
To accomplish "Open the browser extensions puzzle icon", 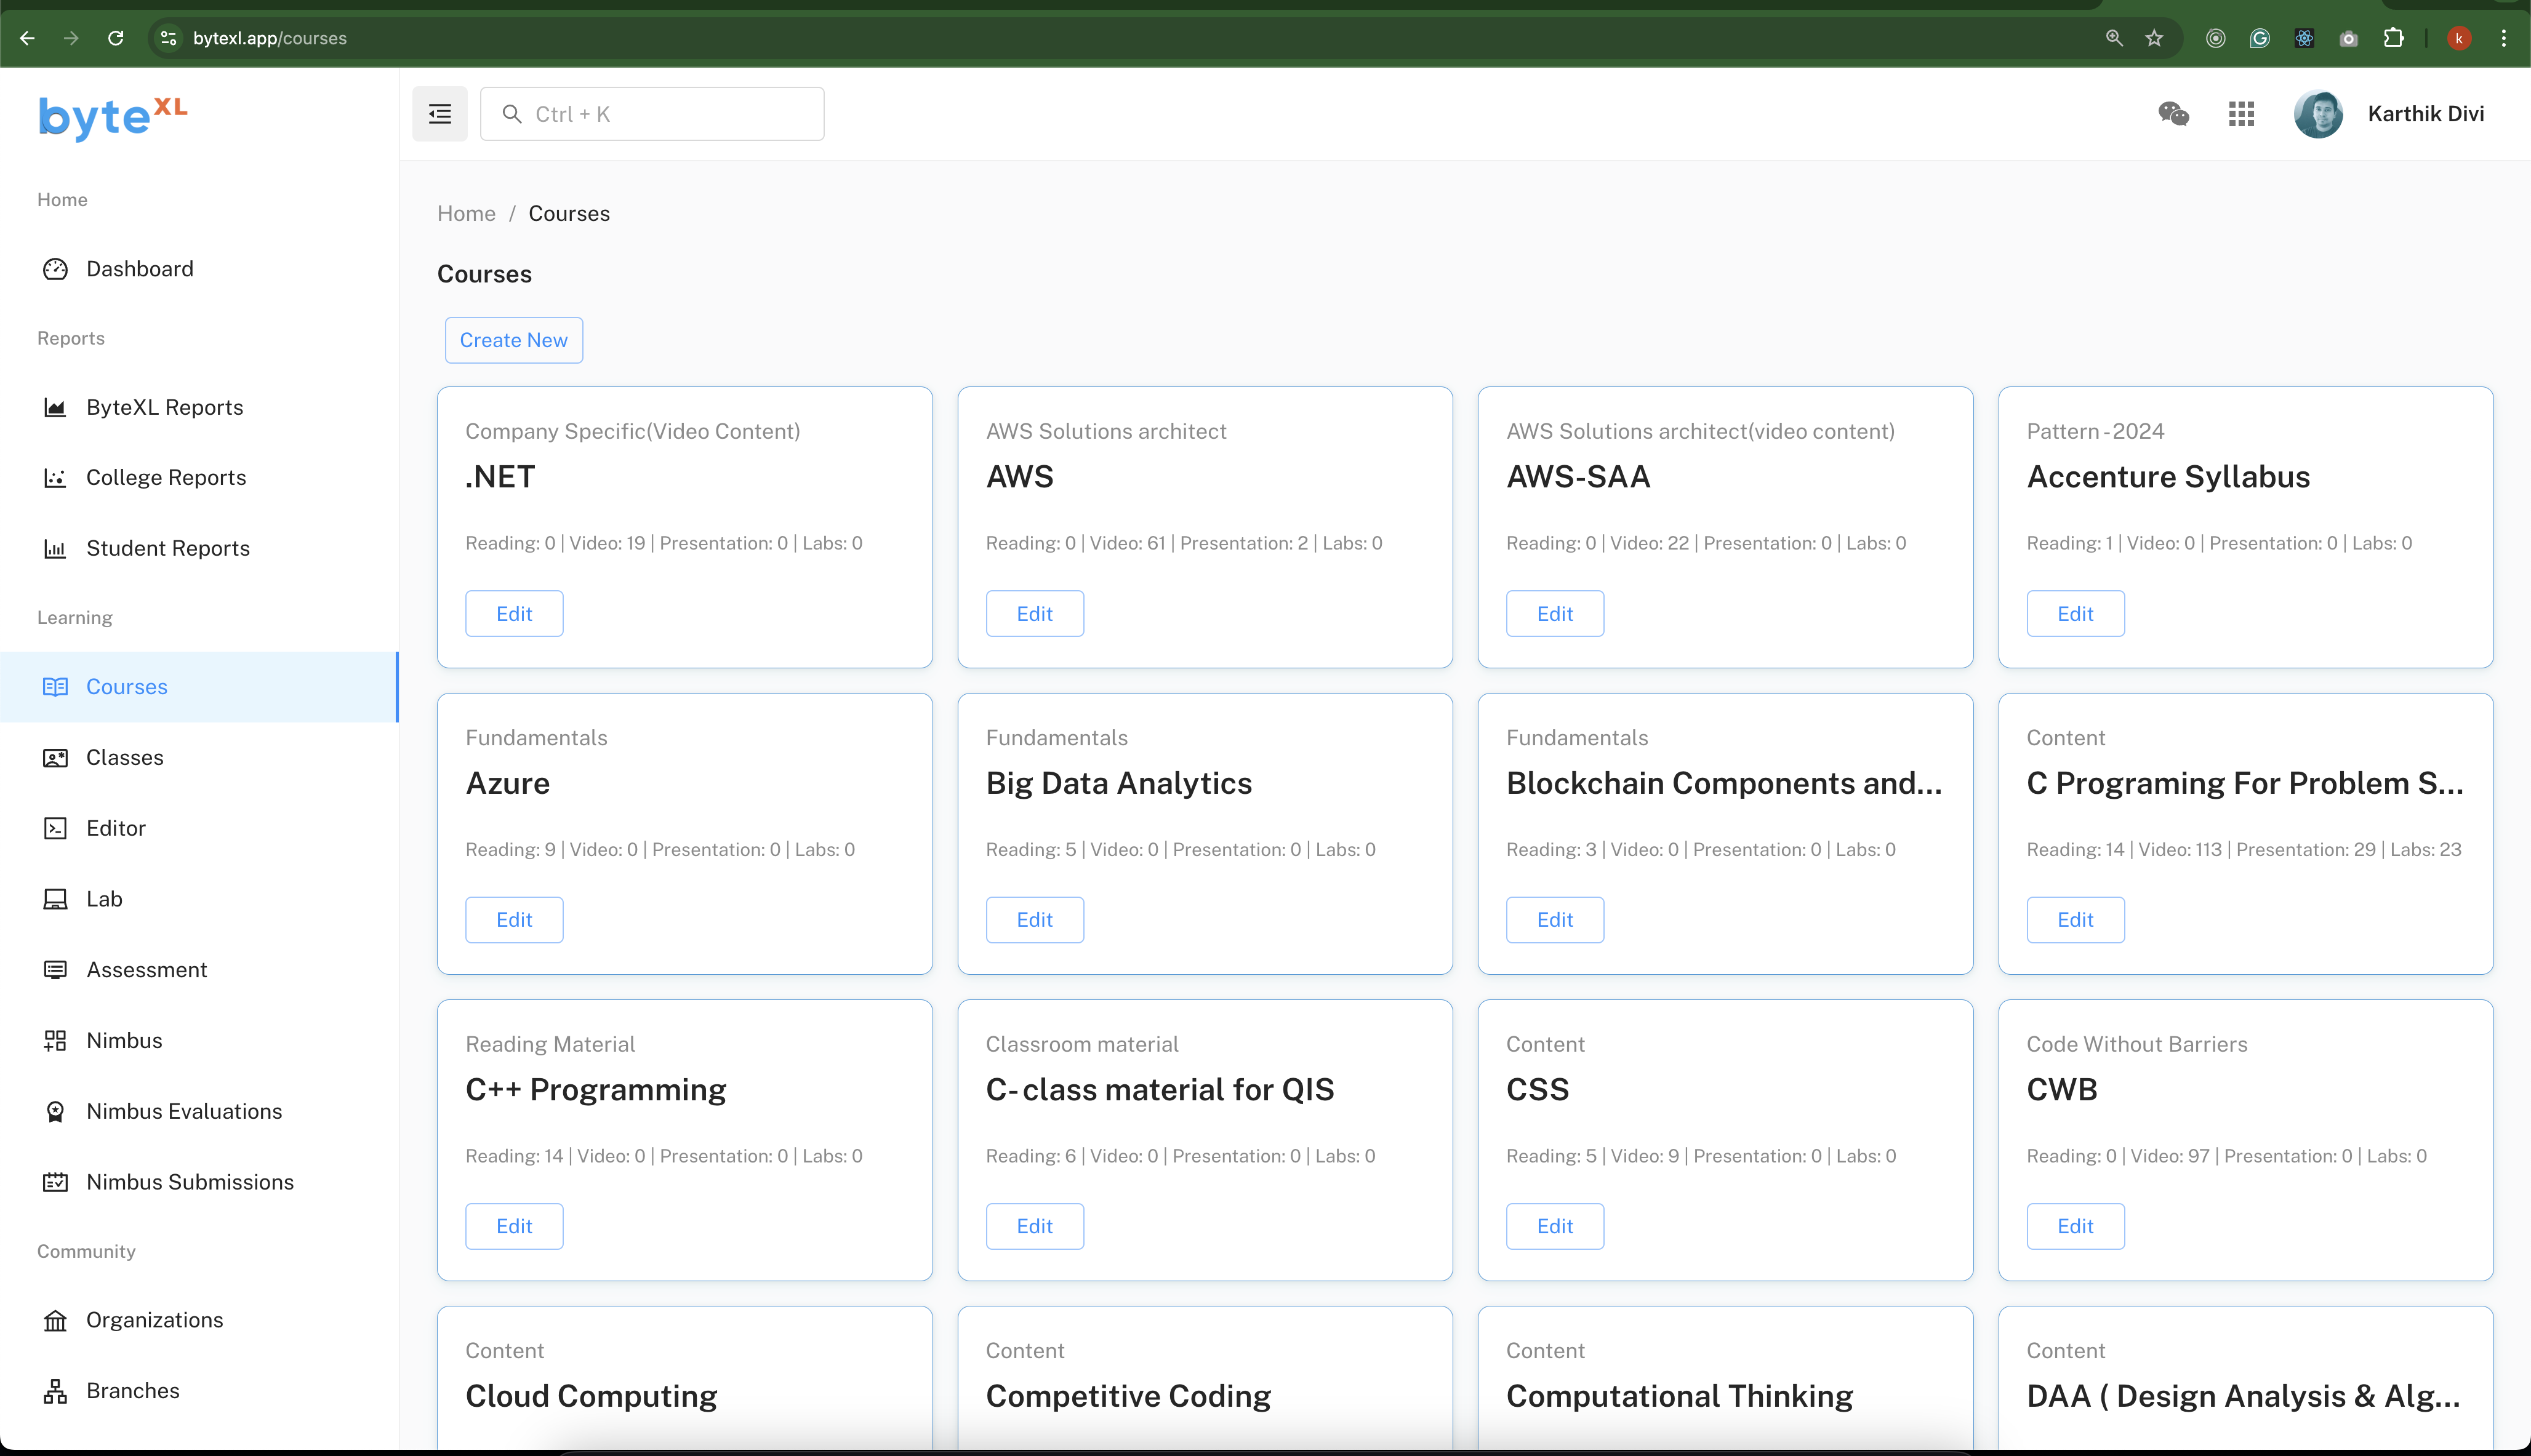I will pos(2393,38).
